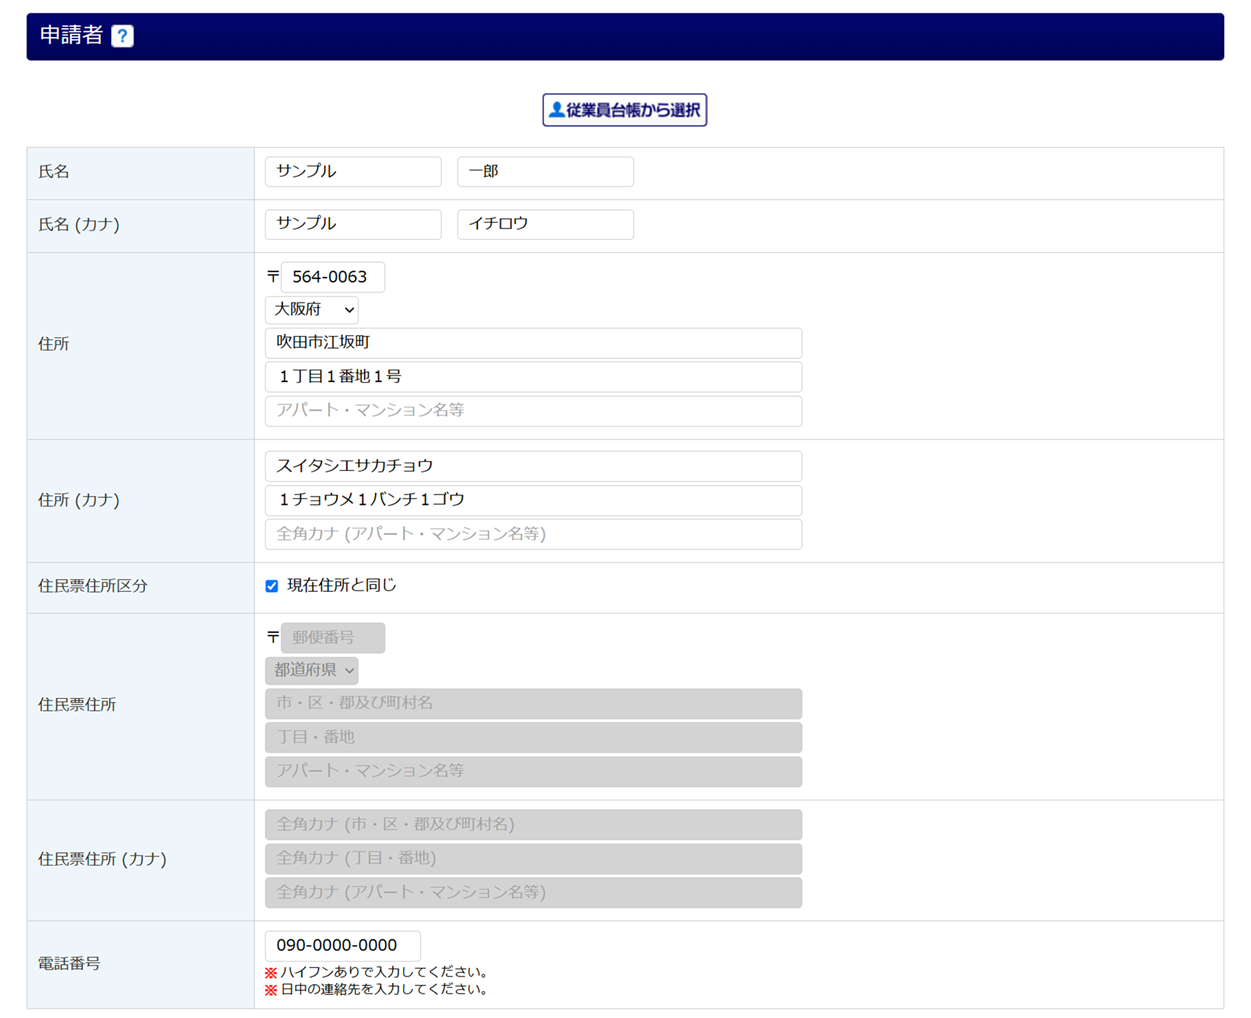Select the phone number field 090-0000-0000

pos(342,946)
